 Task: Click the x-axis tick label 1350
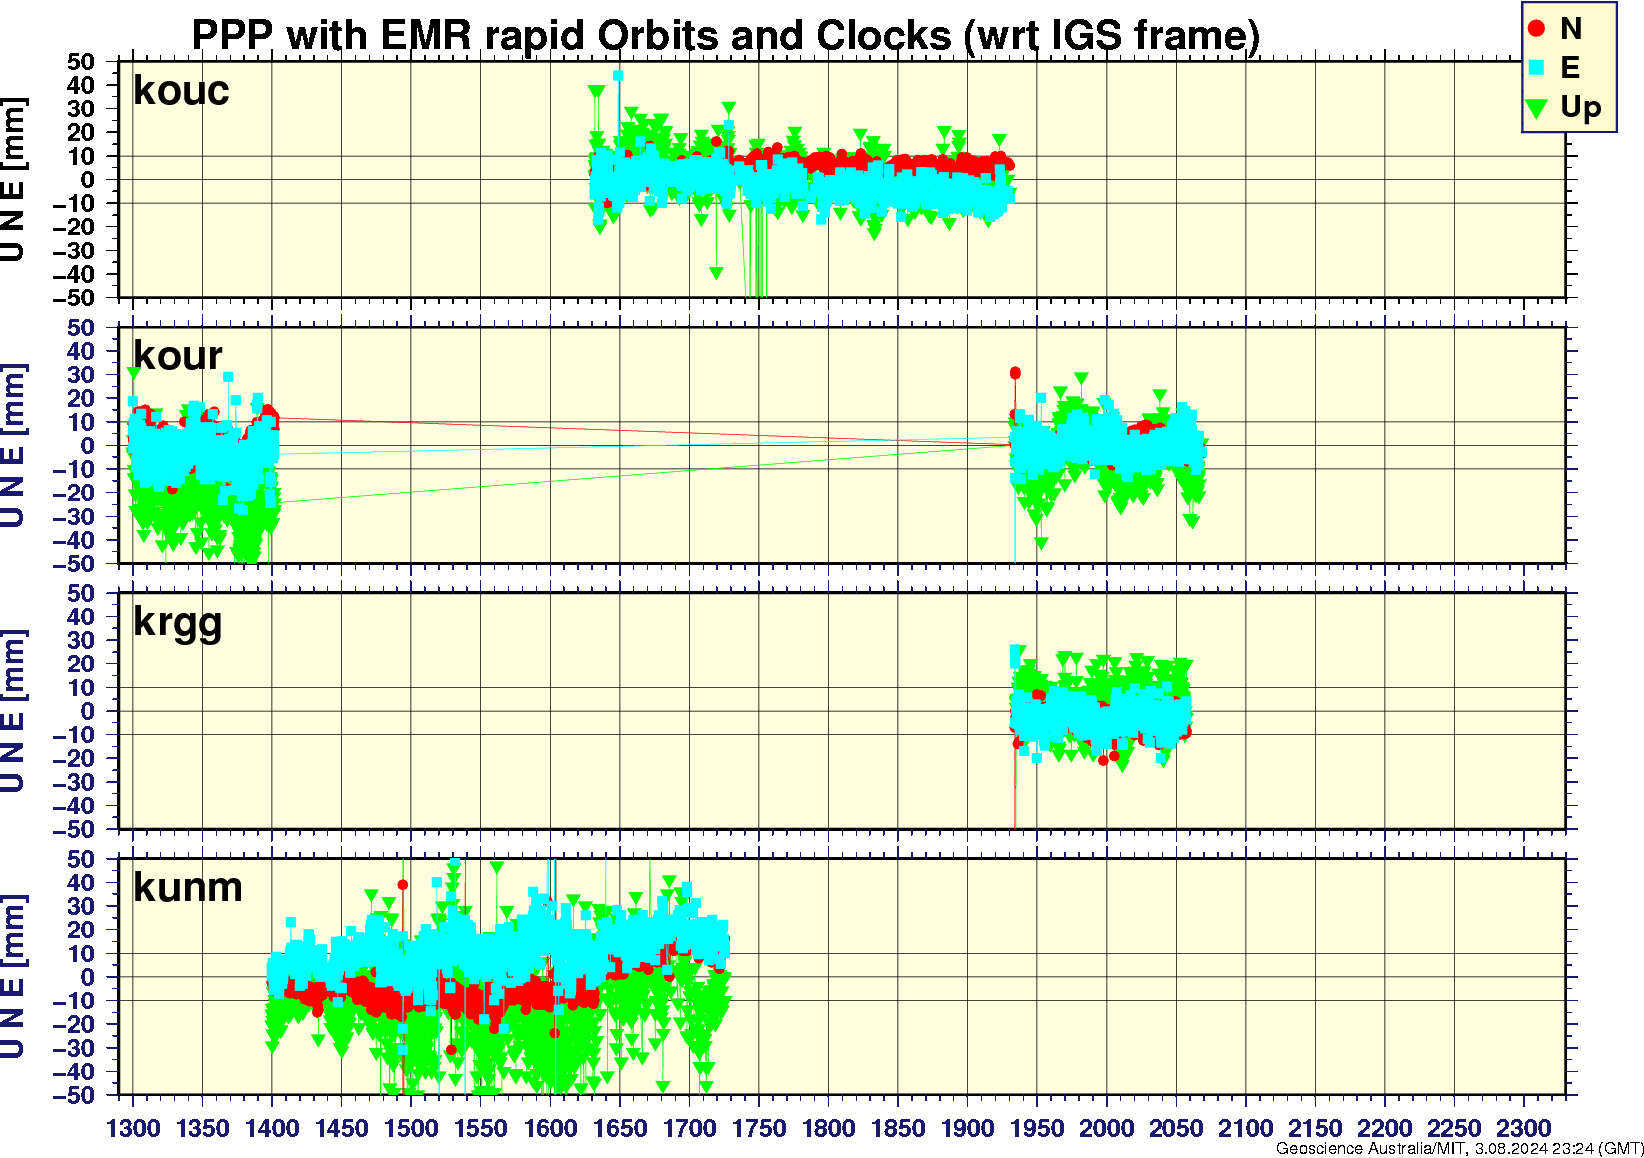click(203, 1129)
